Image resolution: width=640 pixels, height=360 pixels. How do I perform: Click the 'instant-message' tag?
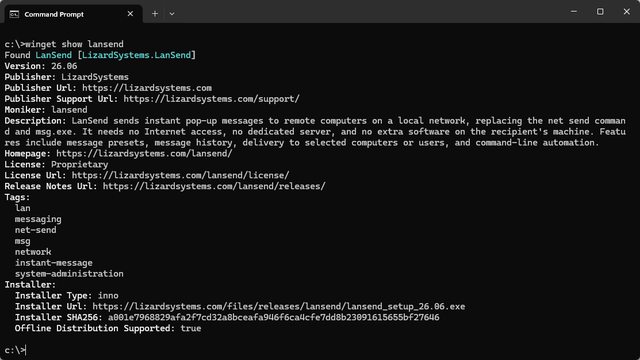click(x=53, y=263)
